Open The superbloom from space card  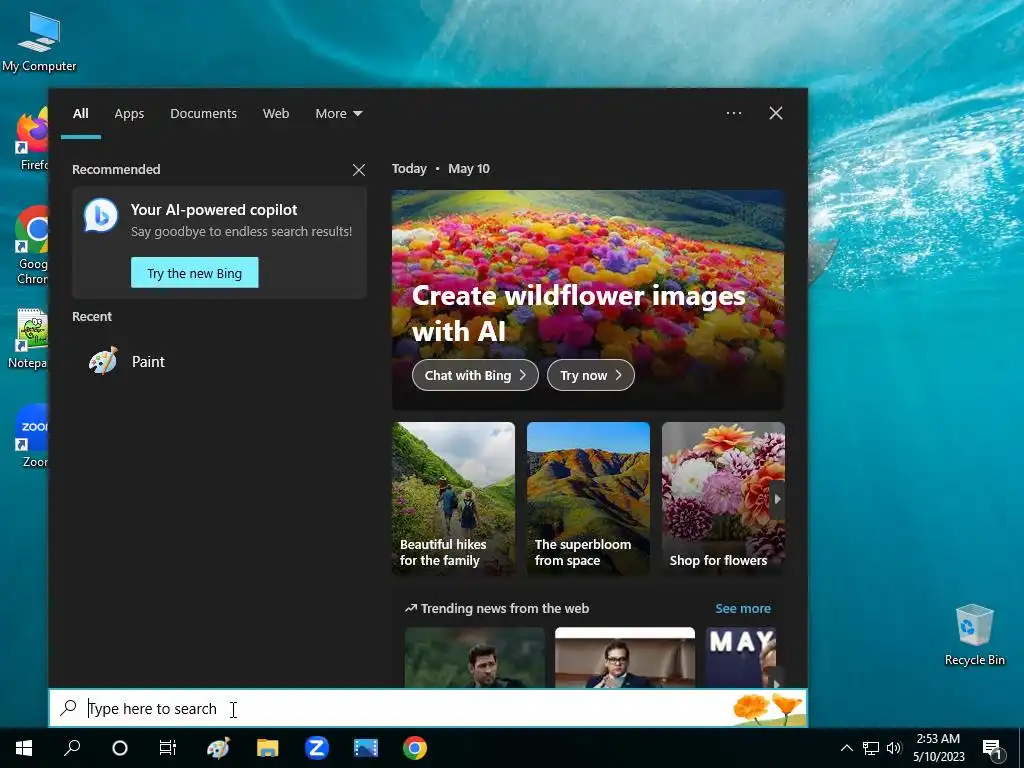click(588, 498)
